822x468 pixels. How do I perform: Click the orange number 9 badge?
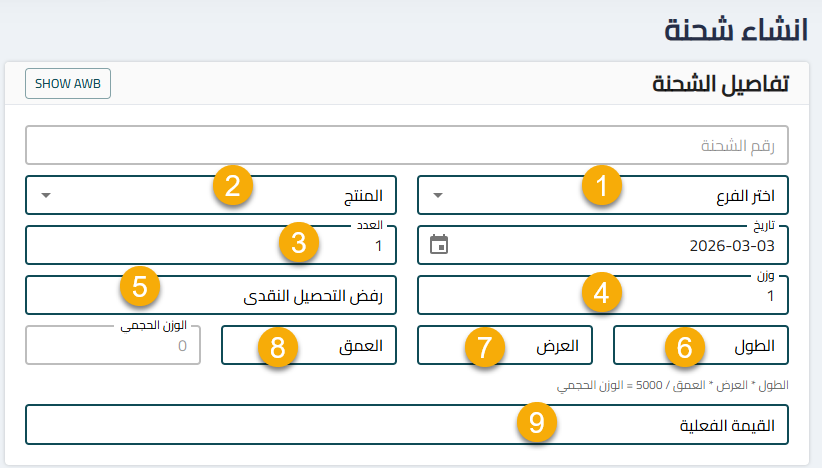click(538, 423)
